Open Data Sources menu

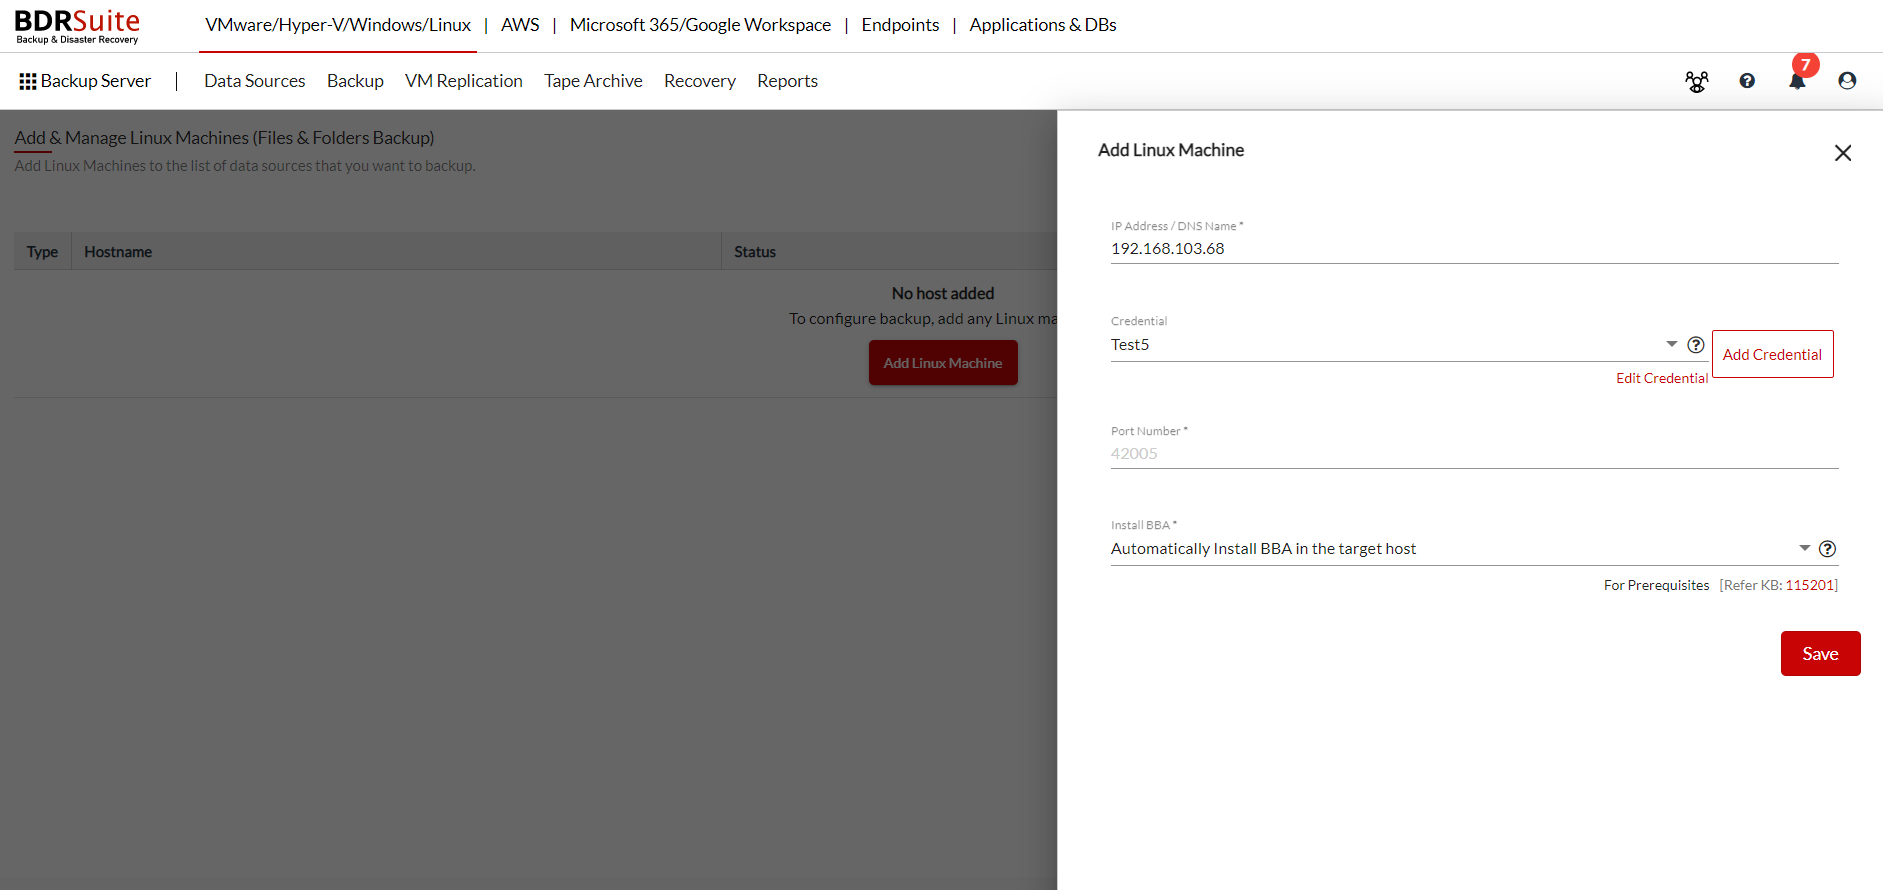255,81
